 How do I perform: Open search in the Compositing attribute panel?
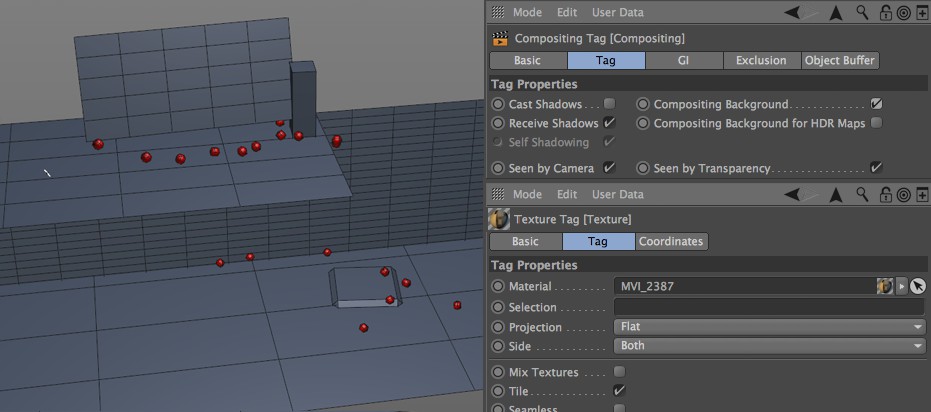point(862,13)
